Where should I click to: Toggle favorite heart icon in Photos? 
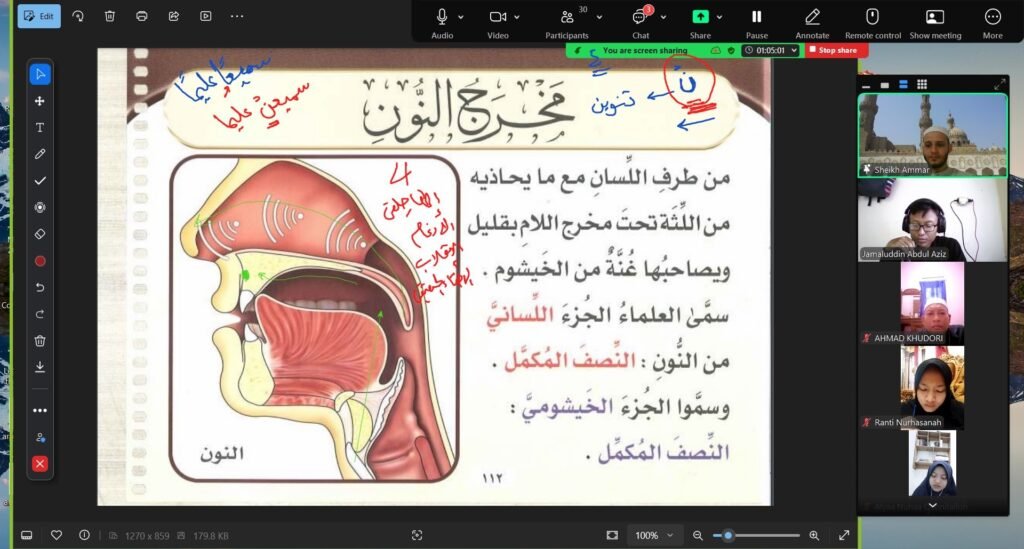[57, 535]
